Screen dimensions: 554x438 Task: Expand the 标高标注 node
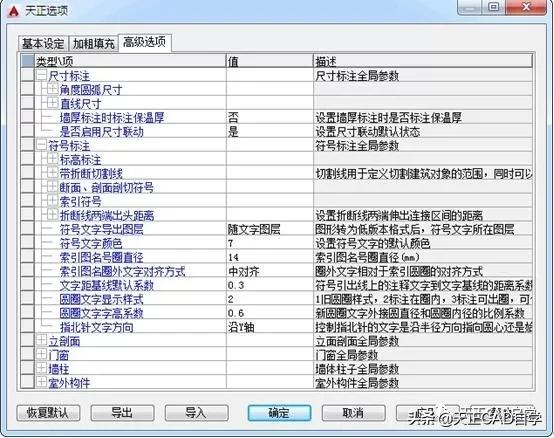click(x=52, y=159)
